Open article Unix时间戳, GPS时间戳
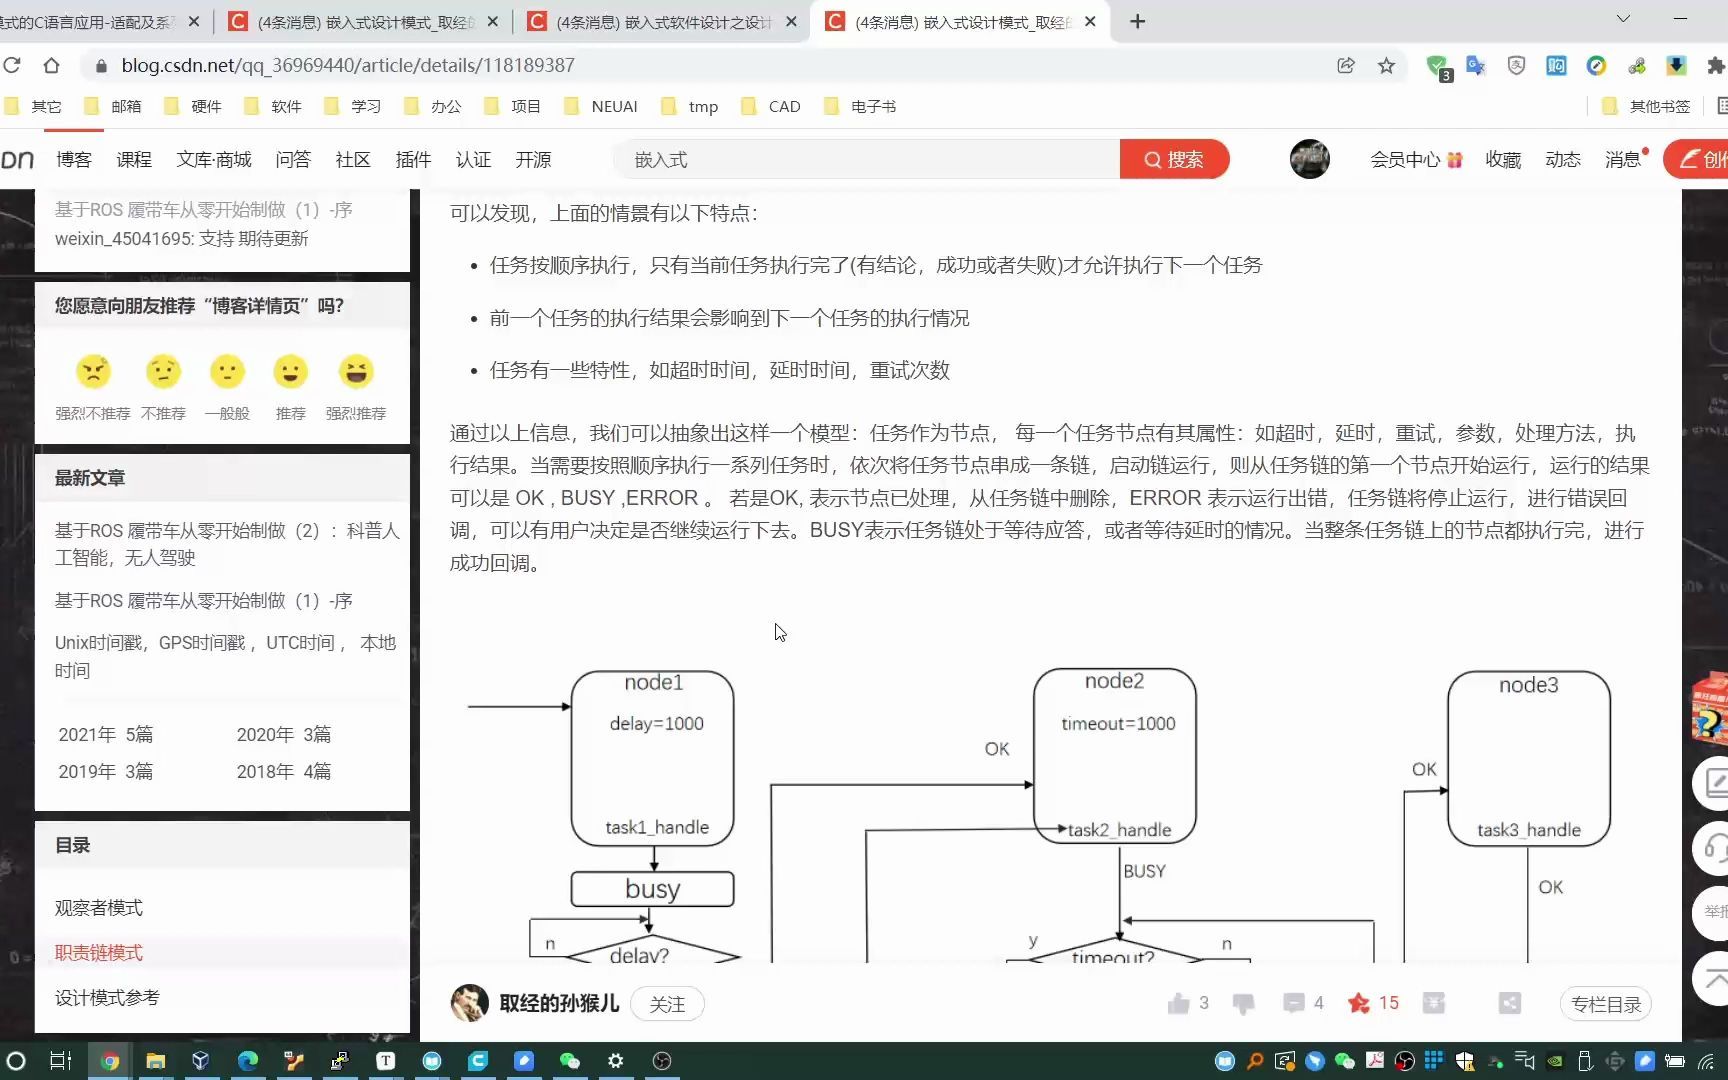The image size is (1728, 1080). [225, 656]
